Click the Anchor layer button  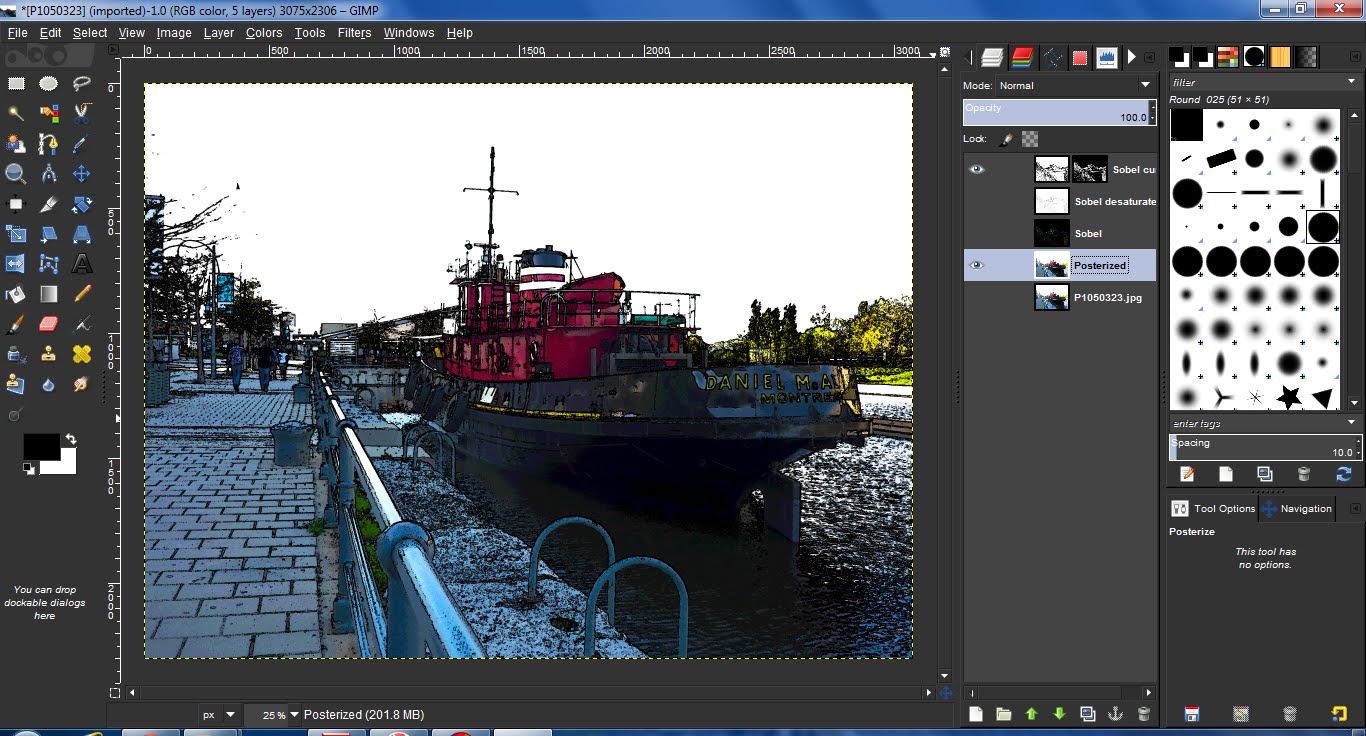(x=1116, y=714)
